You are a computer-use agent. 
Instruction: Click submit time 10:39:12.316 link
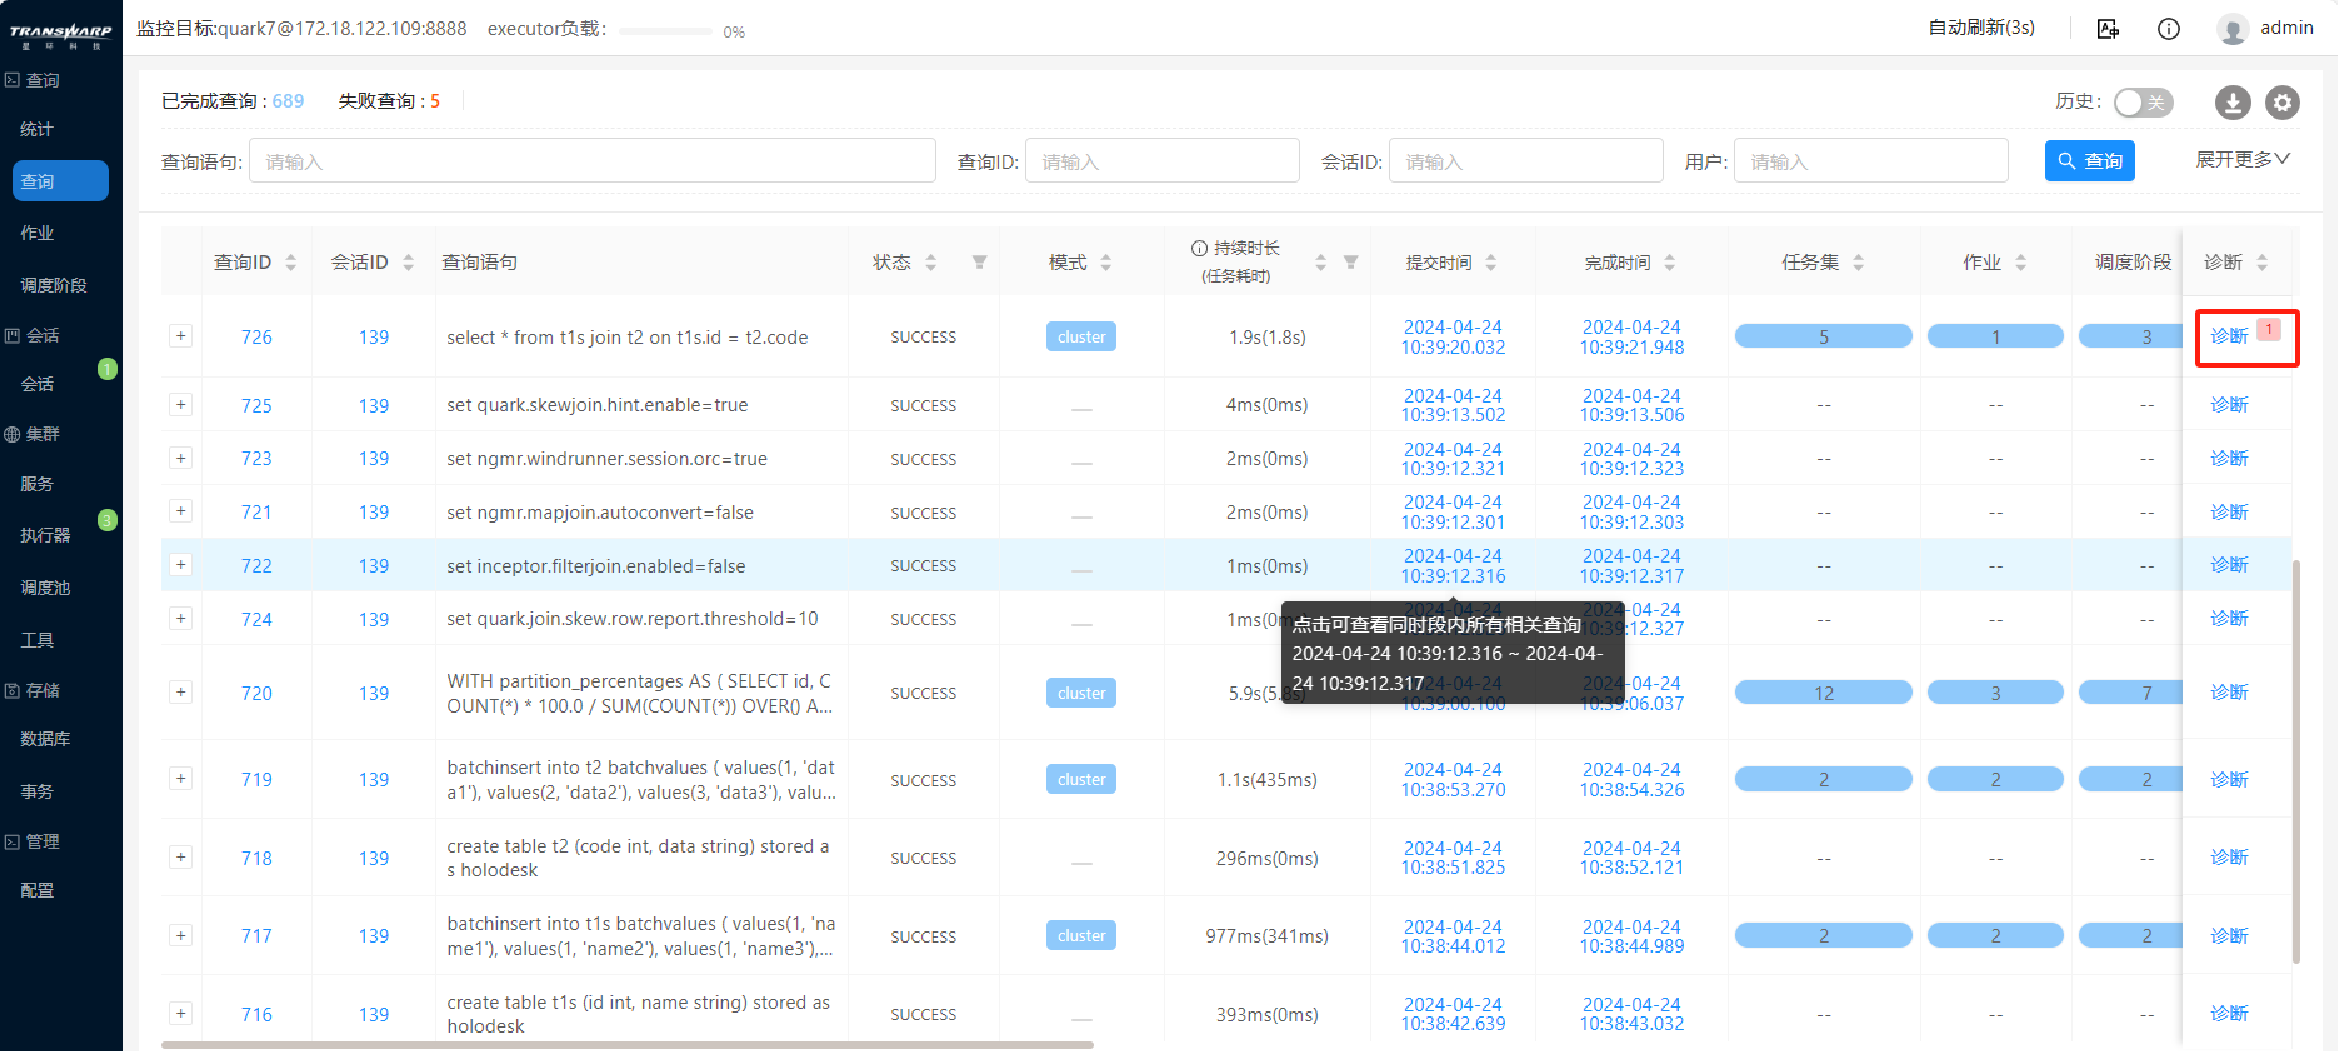[x=1453, y=566]
